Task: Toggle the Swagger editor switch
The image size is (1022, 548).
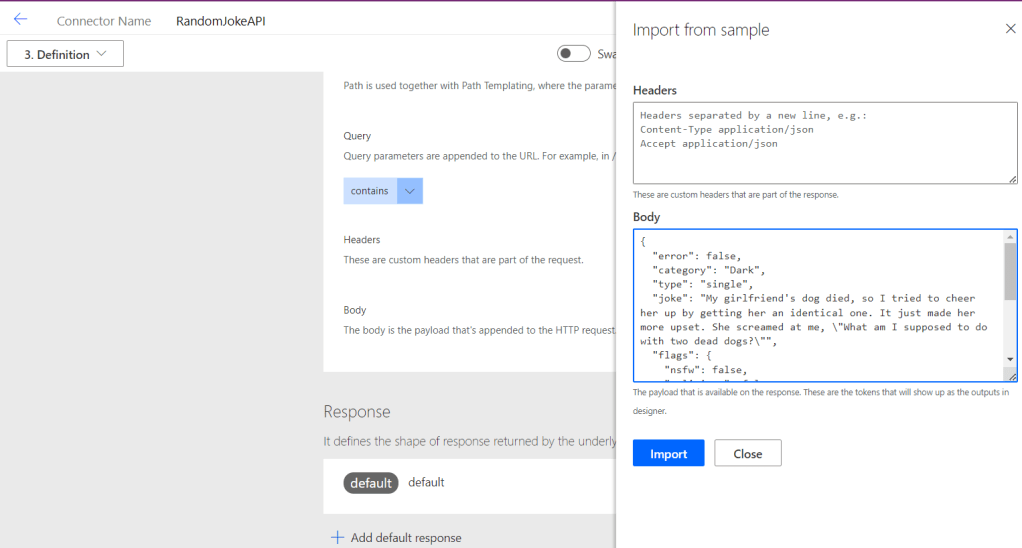Action: point(573,54)
